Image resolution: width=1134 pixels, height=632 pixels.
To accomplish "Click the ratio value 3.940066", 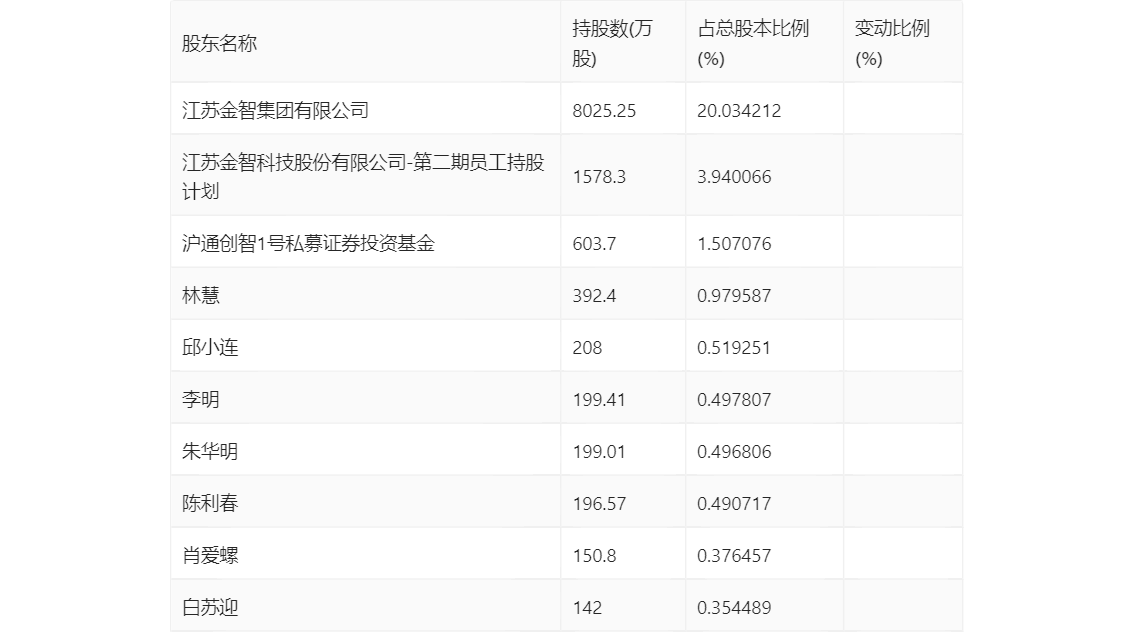I will 734,177.
